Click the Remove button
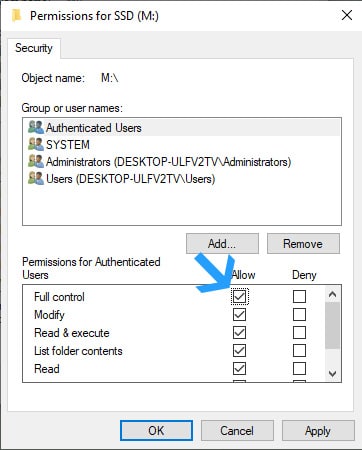This screenshot has width=362, height=450. [303, 244]
